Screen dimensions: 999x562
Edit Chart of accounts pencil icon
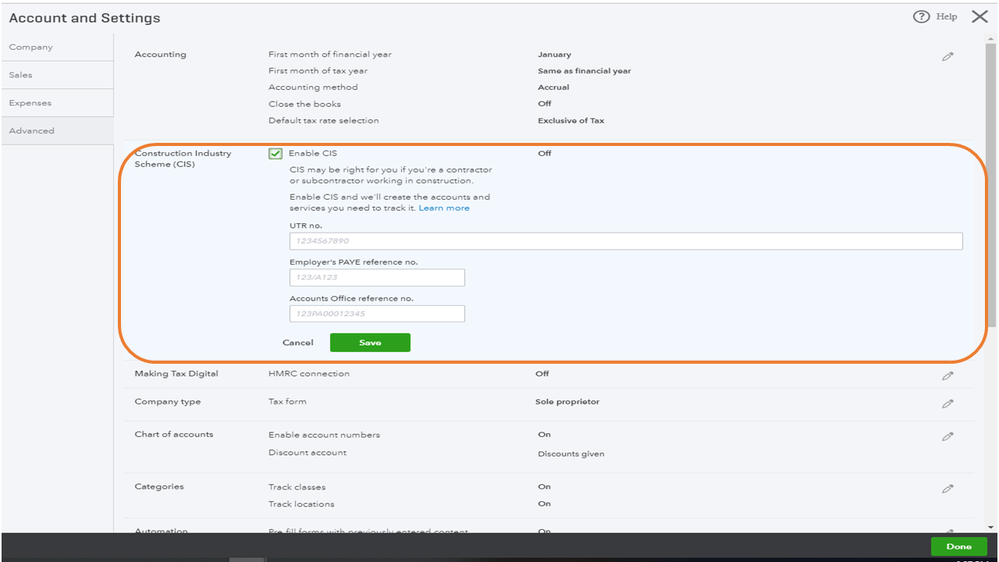947,437
